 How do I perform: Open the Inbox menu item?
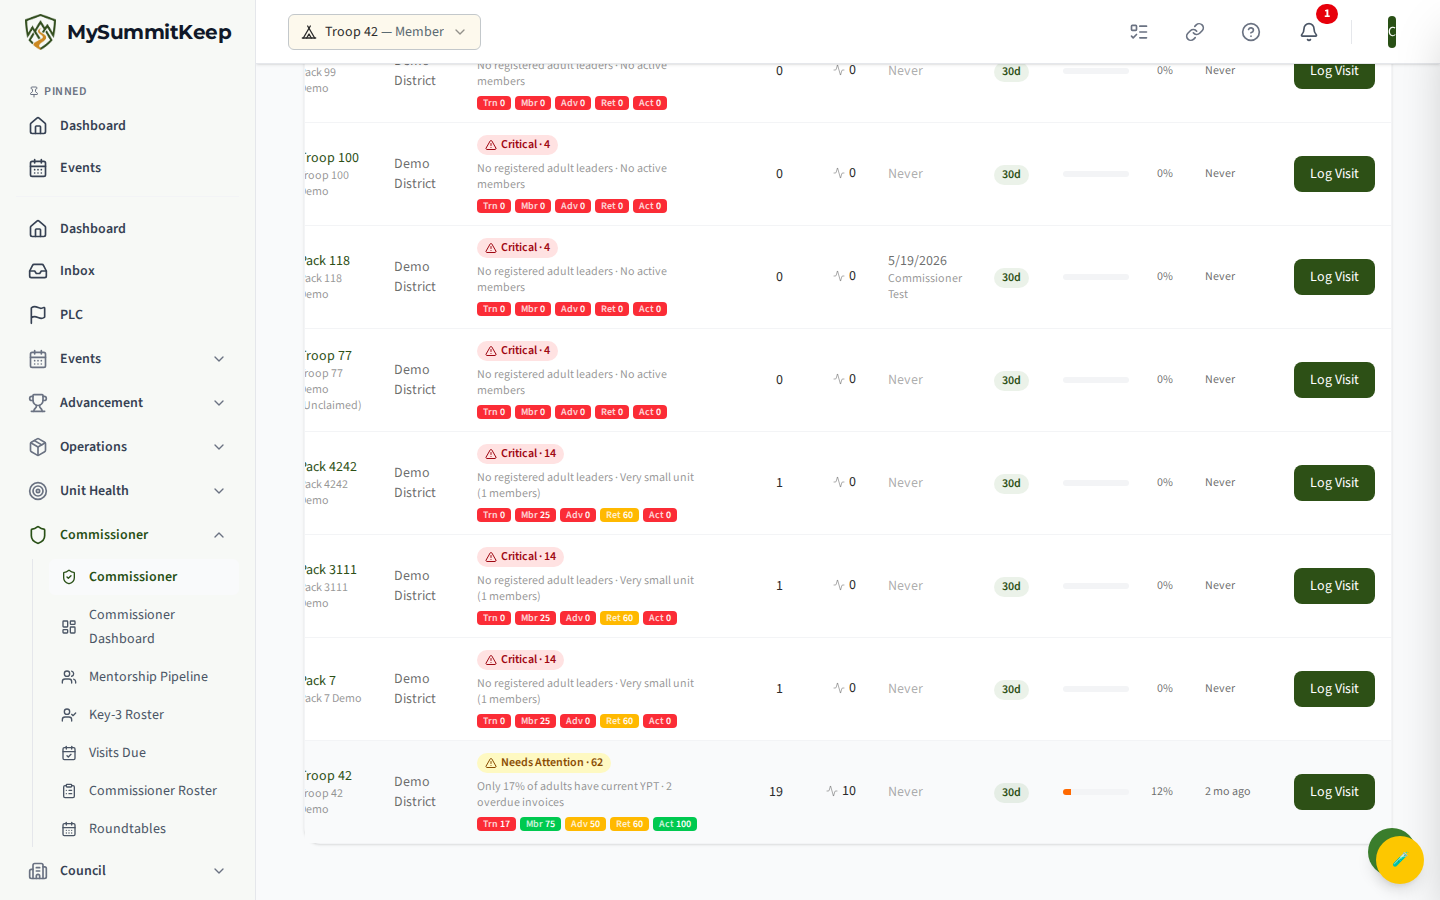click(128, 271)
